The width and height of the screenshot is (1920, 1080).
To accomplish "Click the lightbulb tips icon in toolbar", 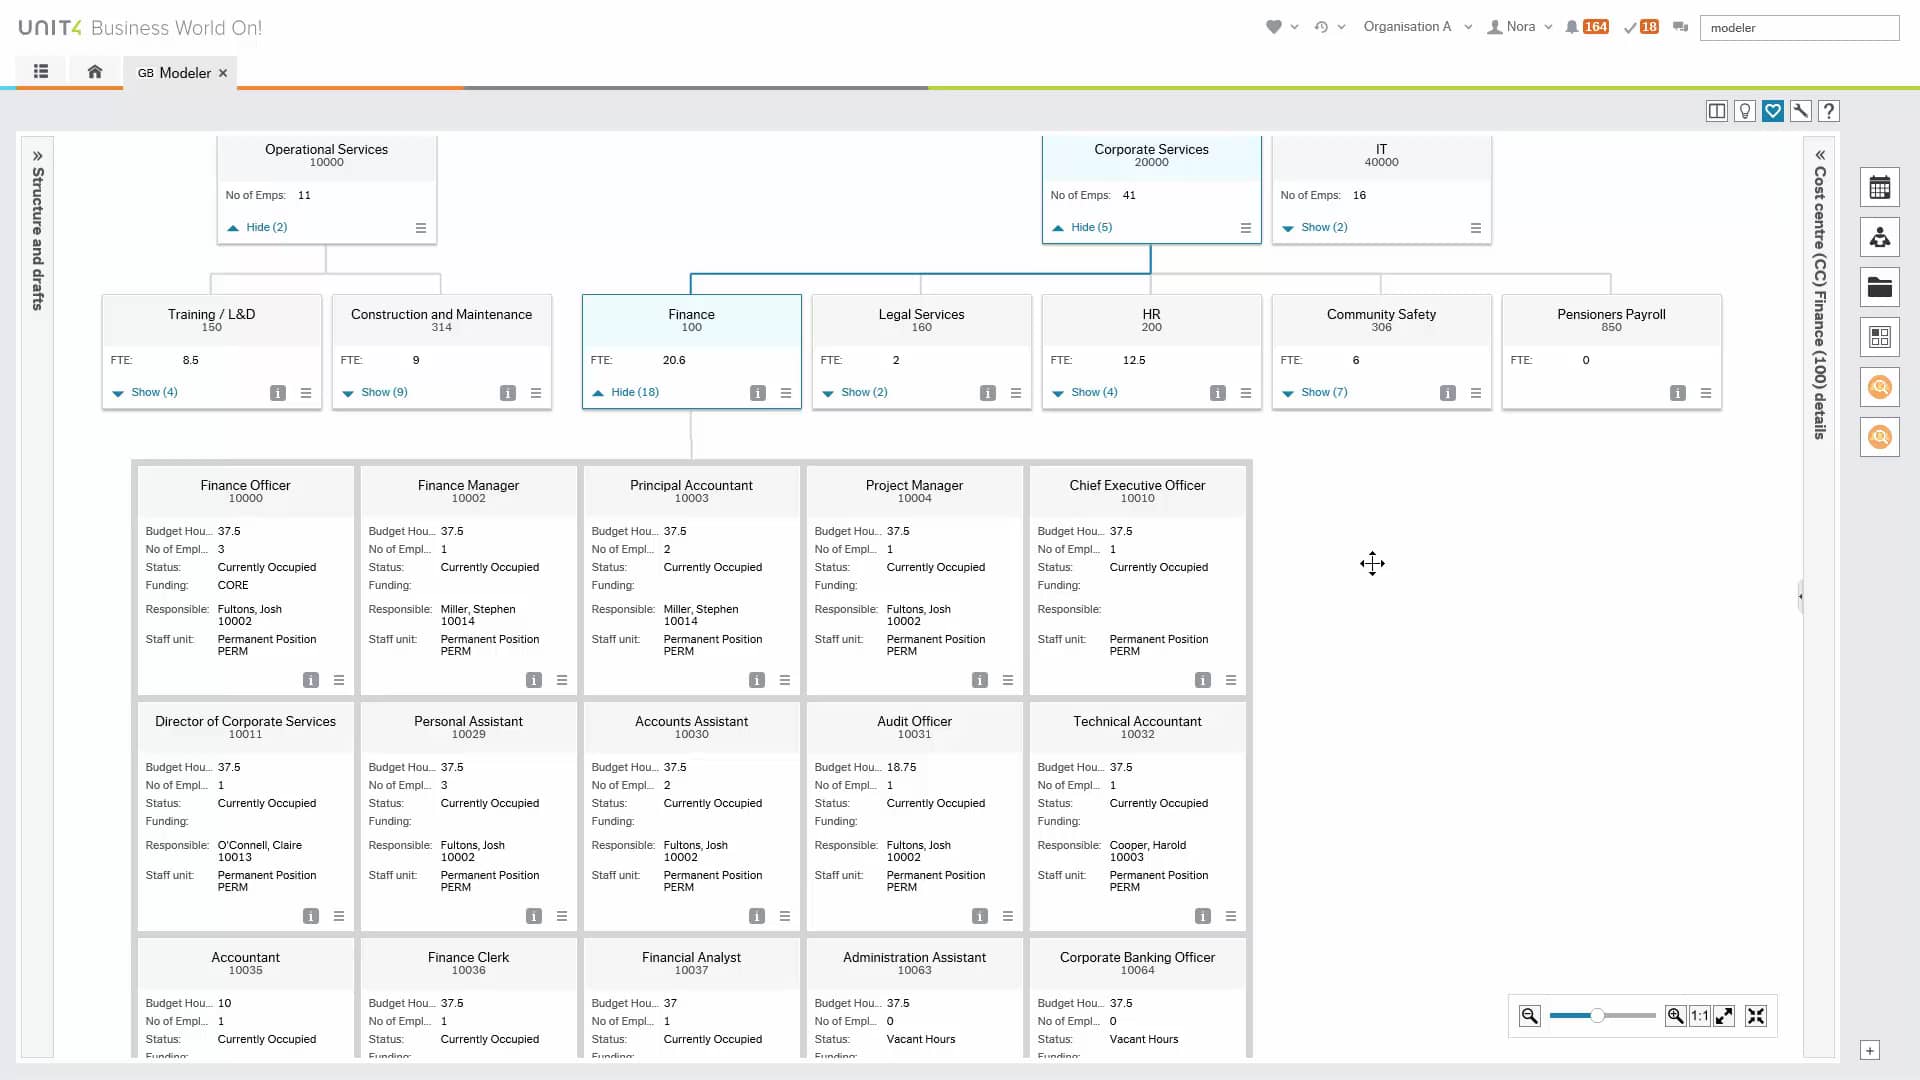I will [x=1745, y=111].
